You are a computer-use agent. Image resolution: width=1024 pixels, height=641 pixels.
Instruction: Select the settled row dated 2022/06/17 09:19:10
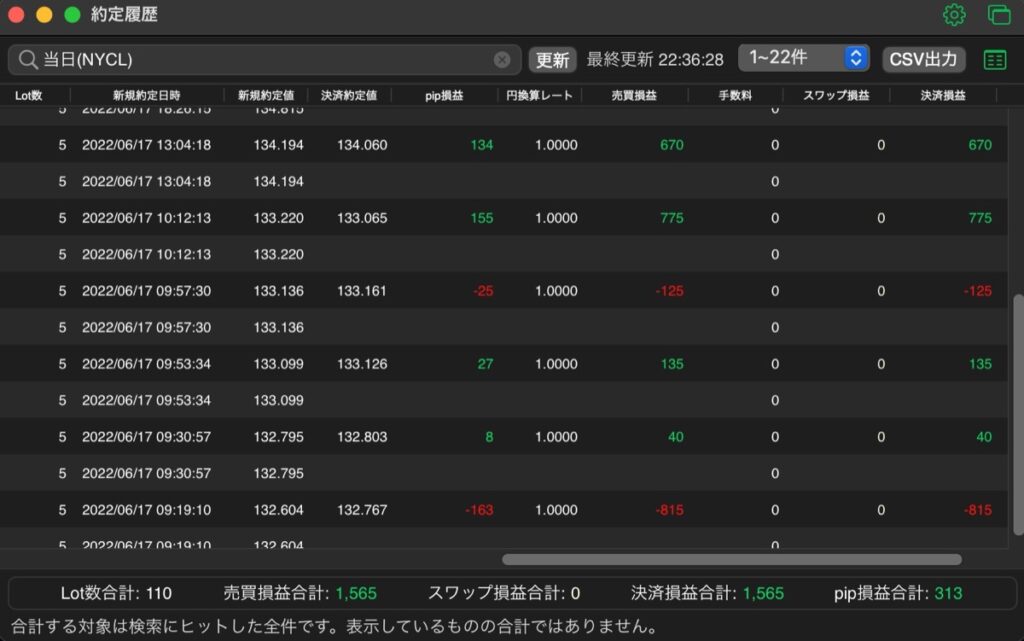504,510
